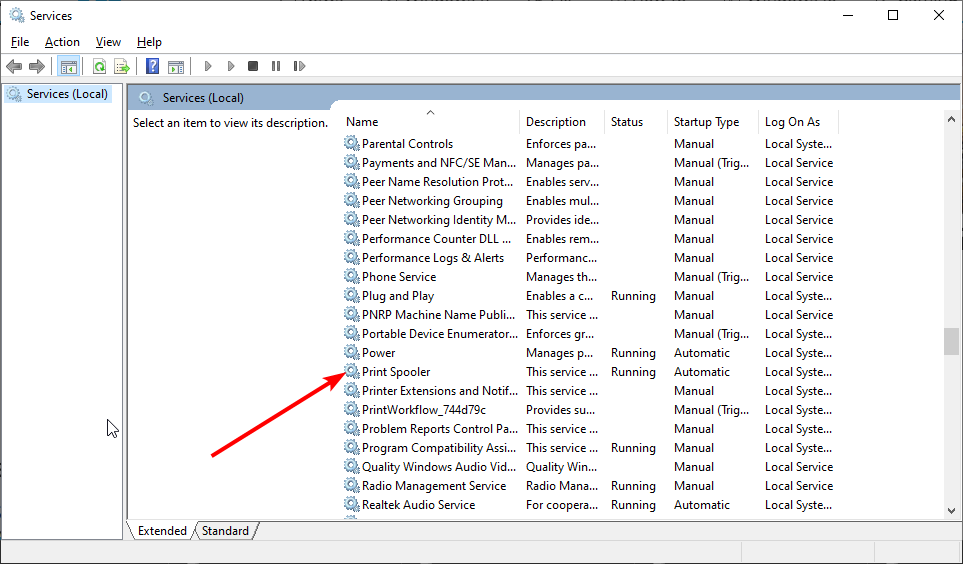Select Portable Device Enumerator service

point(440,334)
